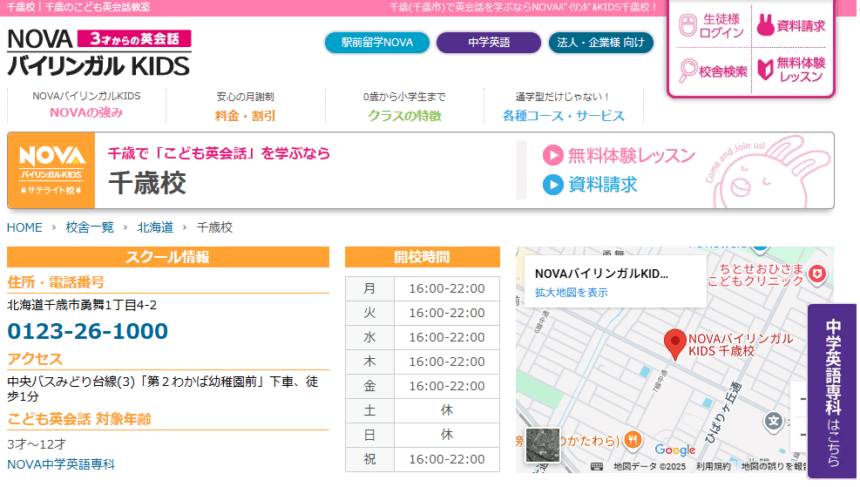The height and width of the screenshot is (487, 860).
Task: Click the 3才からの英会話 pink tag
Action: pos(134,39)
